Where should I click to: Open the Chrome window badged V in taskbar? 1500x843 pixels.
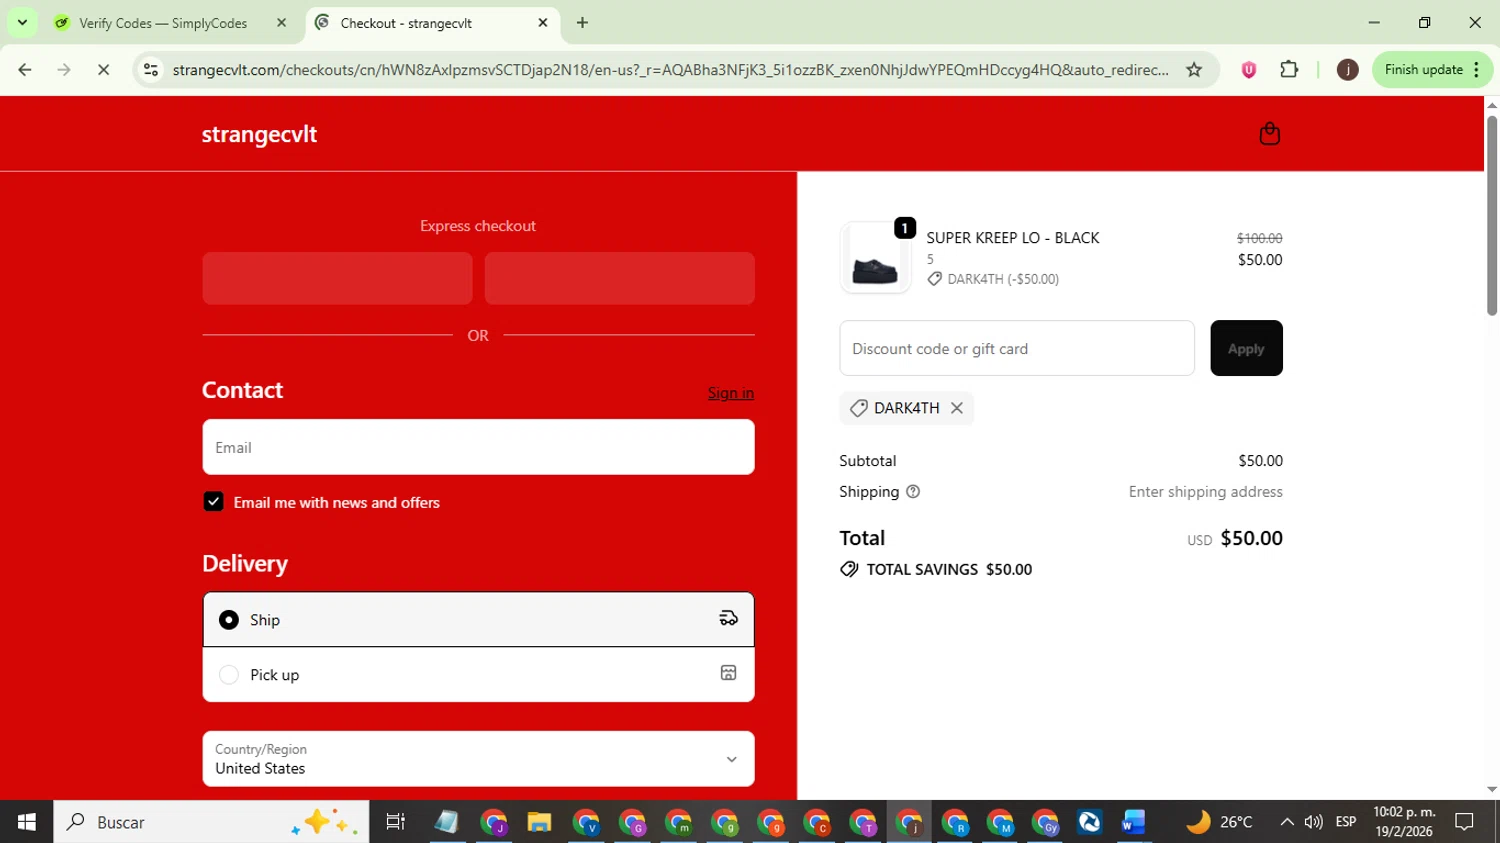click(x=586, y=822)
